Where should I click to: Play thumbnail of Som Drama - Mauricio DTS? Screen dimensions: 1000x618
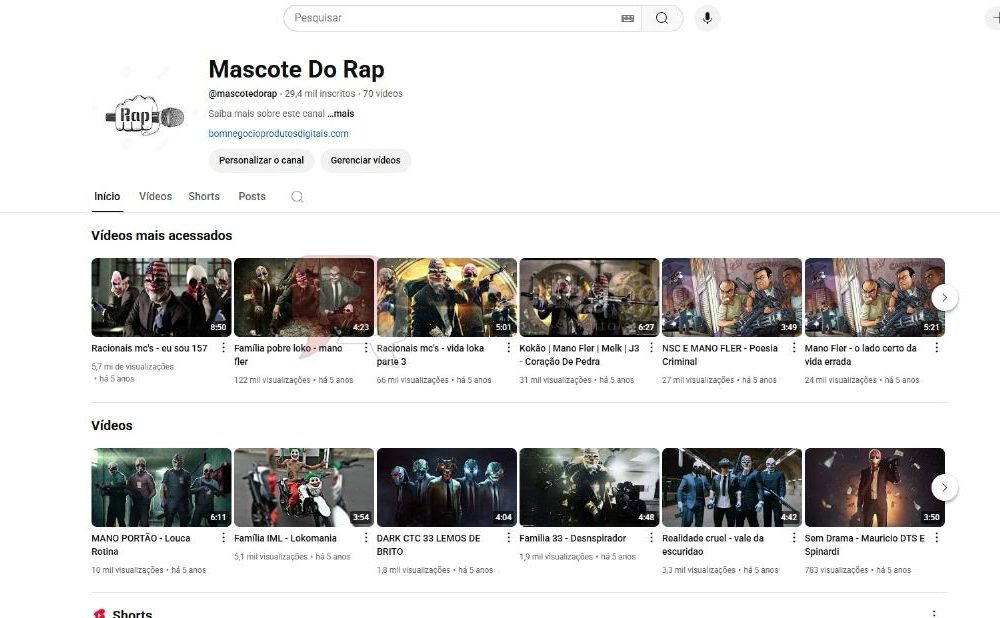[875, 487]
